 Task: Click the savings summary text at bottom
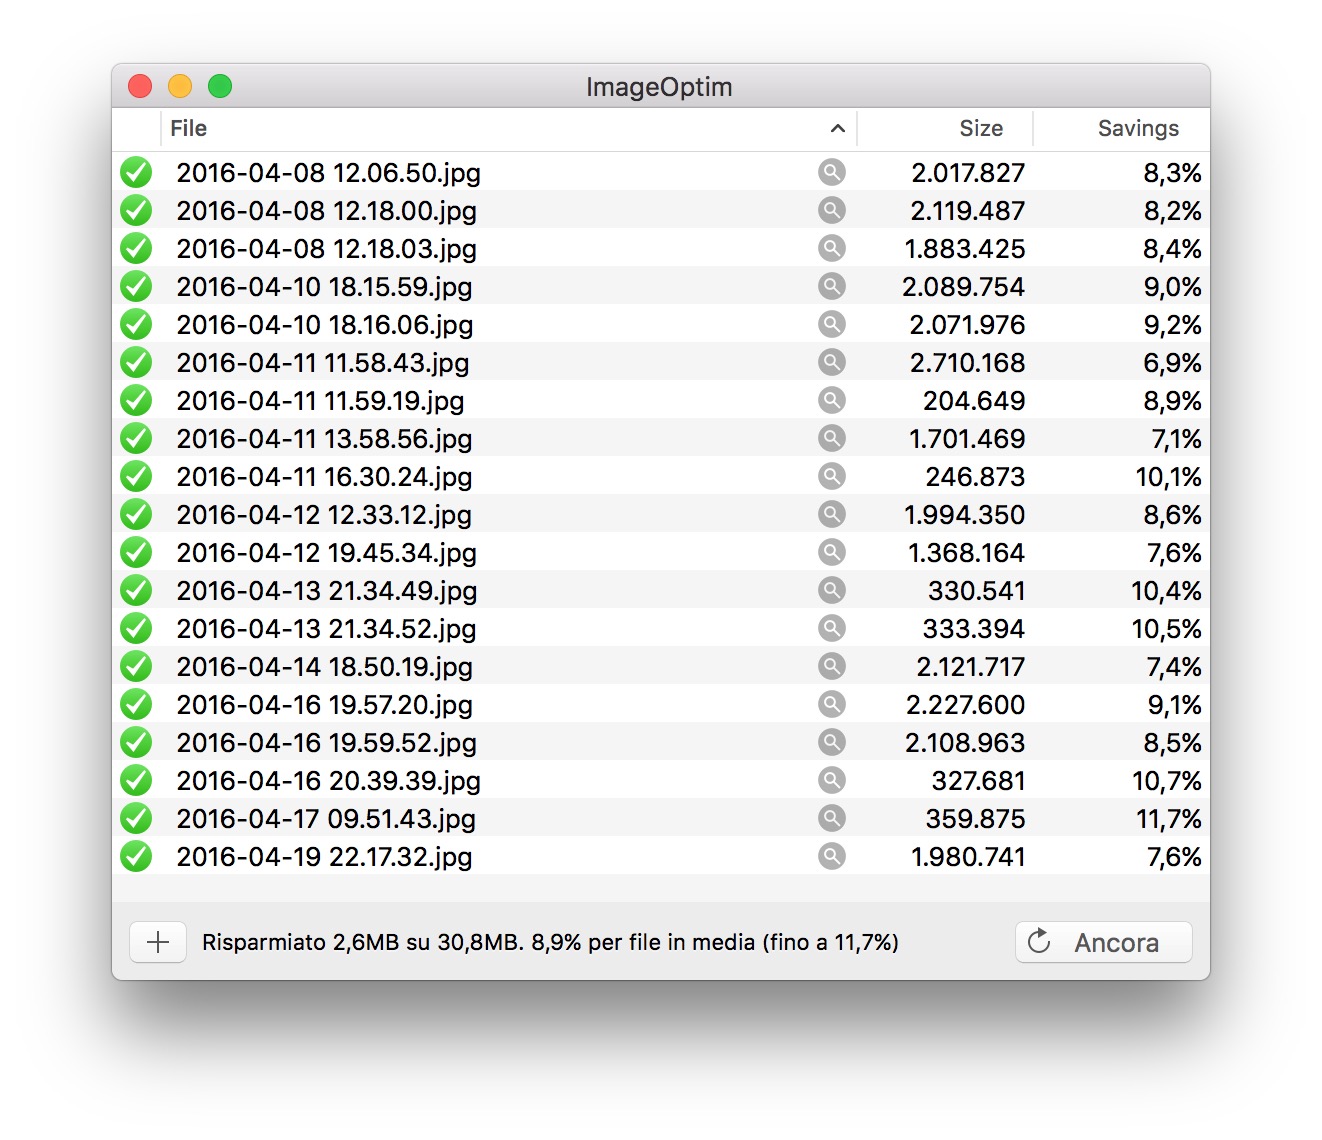click(x=552, y=941)
